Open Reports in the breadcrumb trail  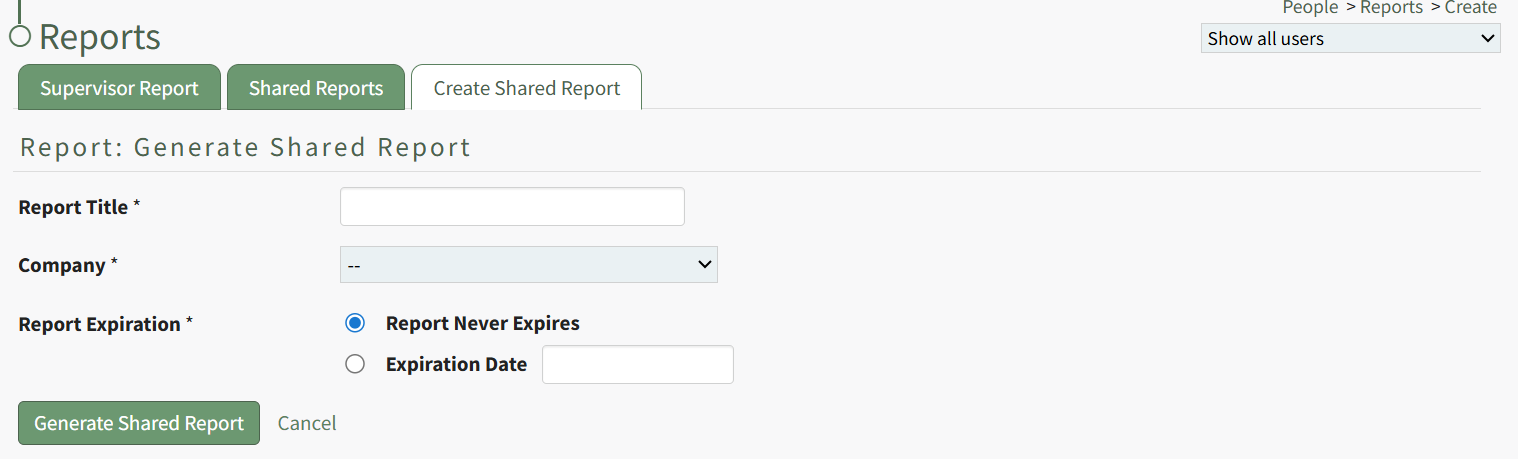click(x=1391, y=8)
